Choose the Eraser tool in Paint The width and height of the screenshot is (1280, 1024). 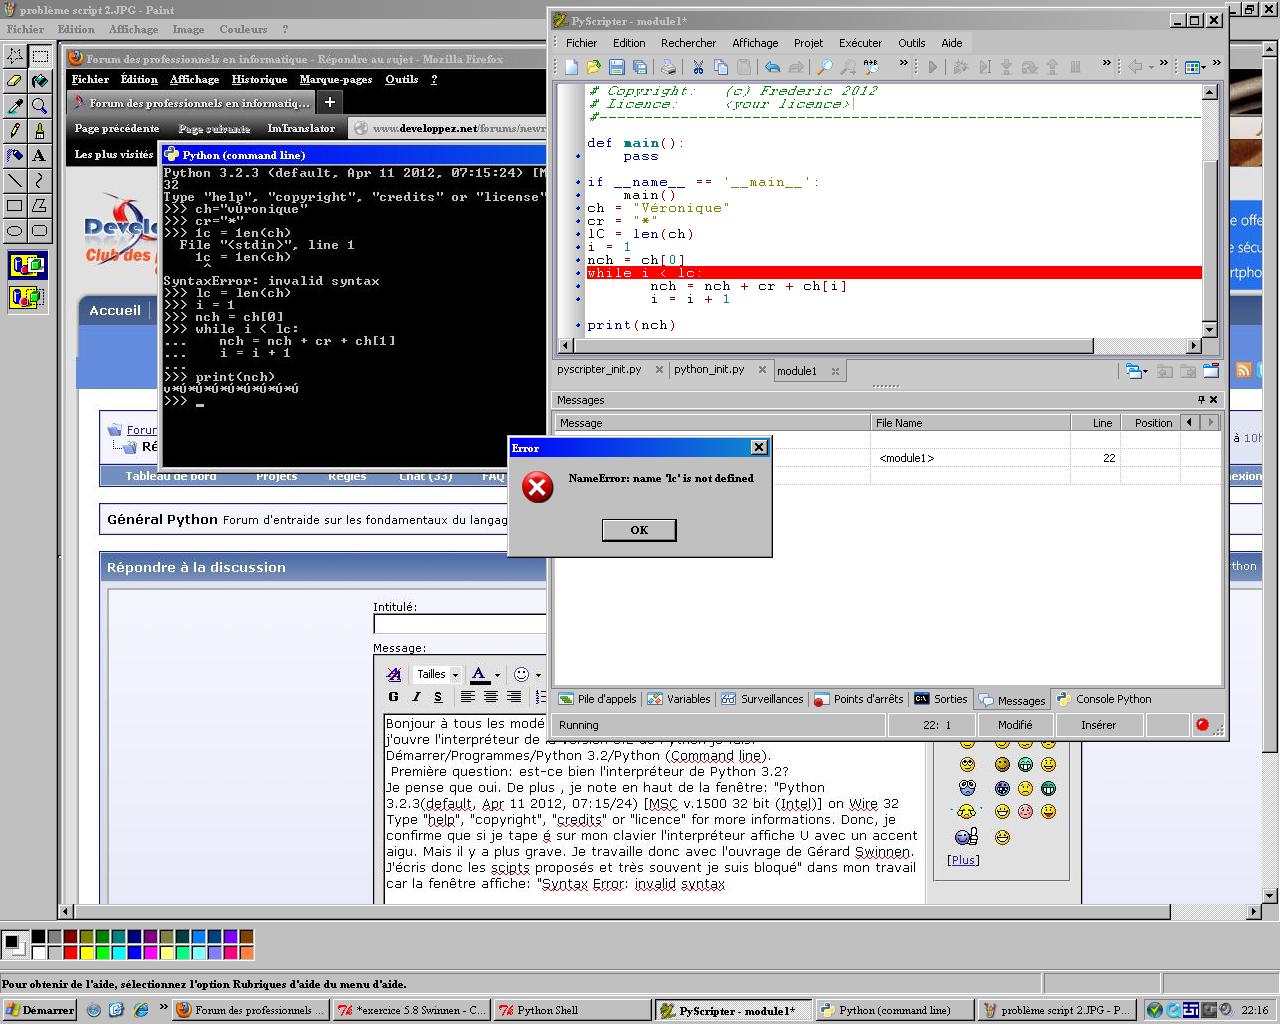coord(15,81)
